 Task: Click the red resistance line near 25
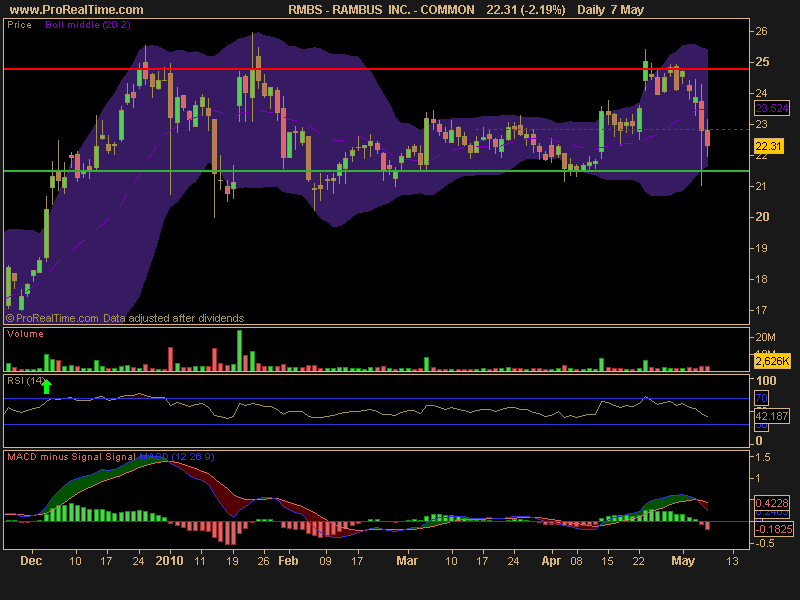pyautogui.click(x=376, y=68)
